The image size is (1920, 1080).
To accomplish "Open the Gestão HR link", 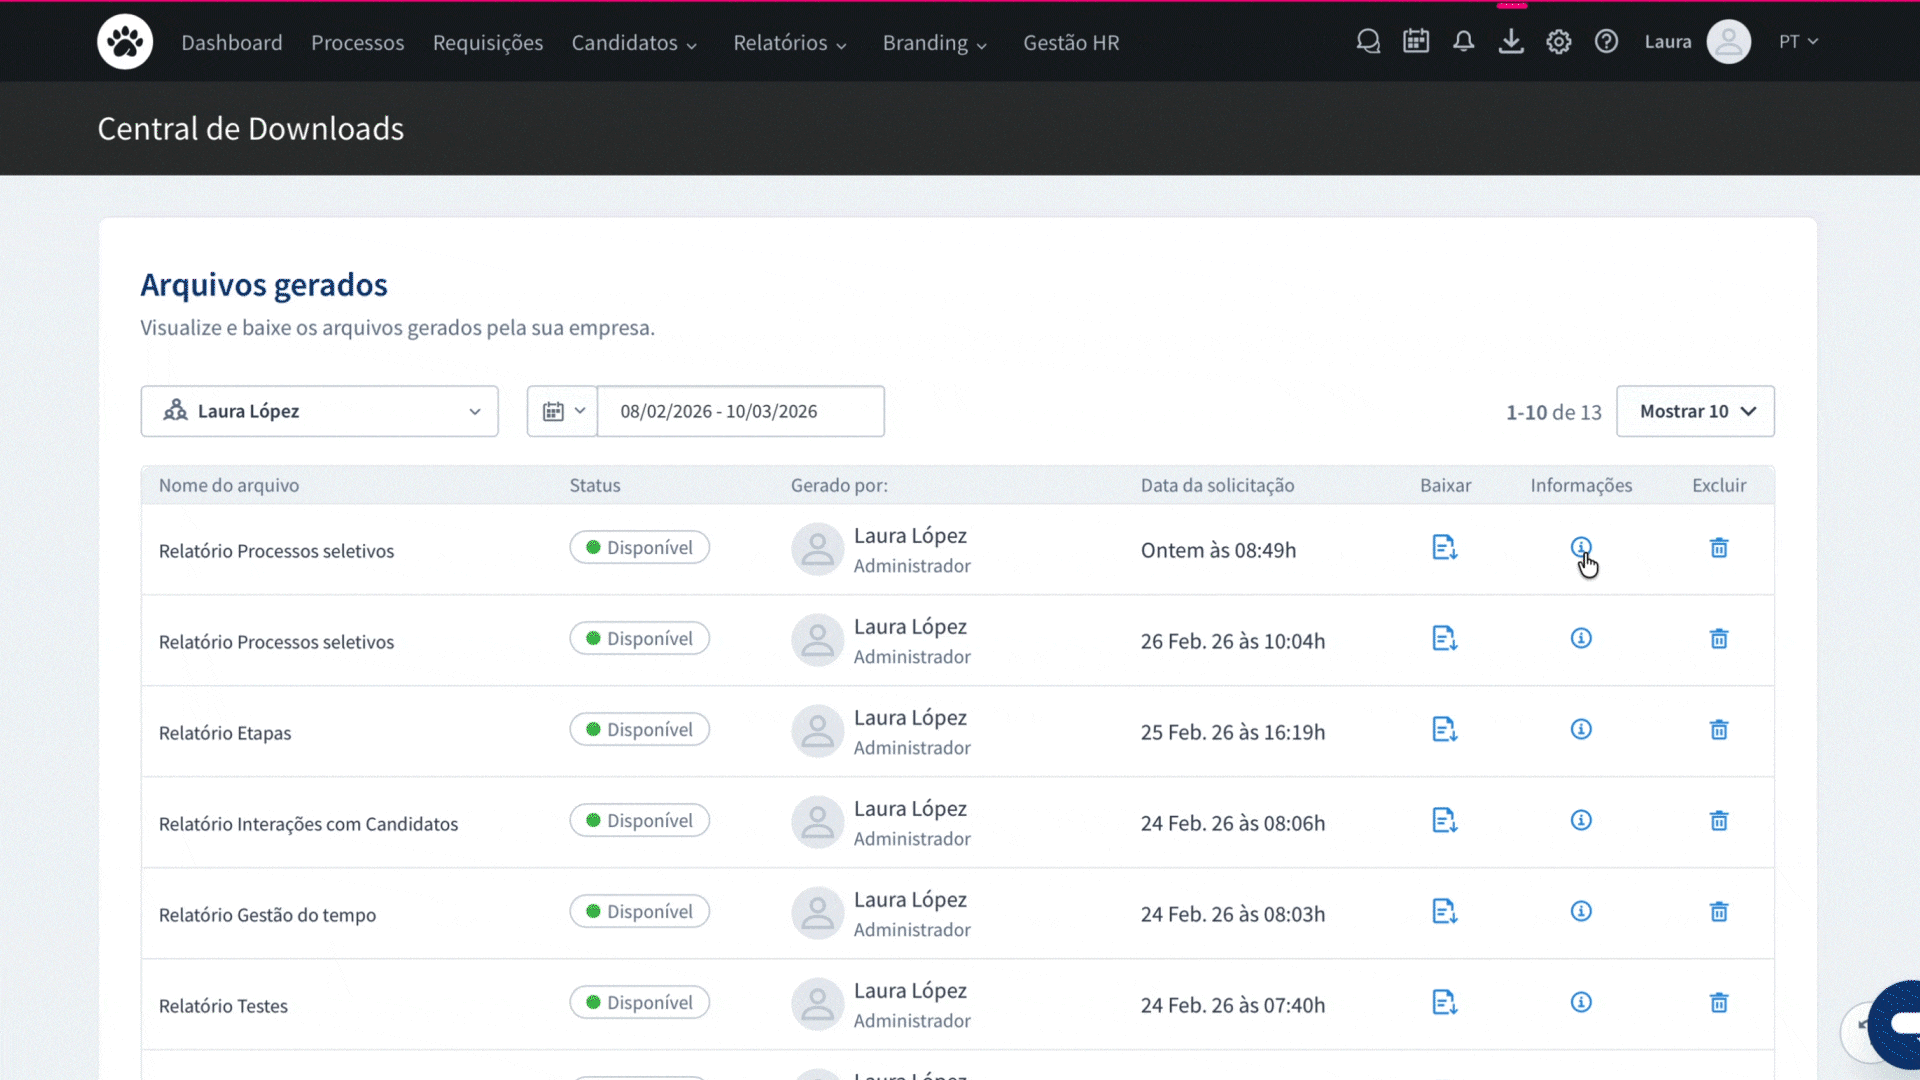I will 1071,43.
